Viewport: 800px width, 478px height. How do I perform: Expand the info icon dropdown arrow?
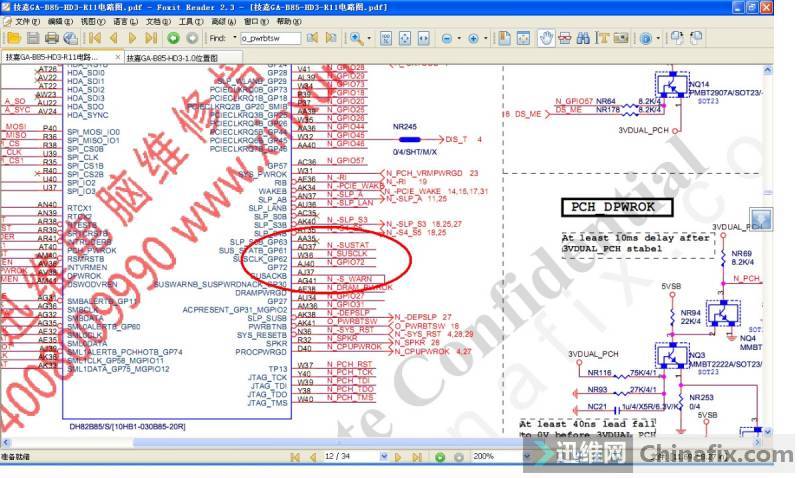(658, 38)
